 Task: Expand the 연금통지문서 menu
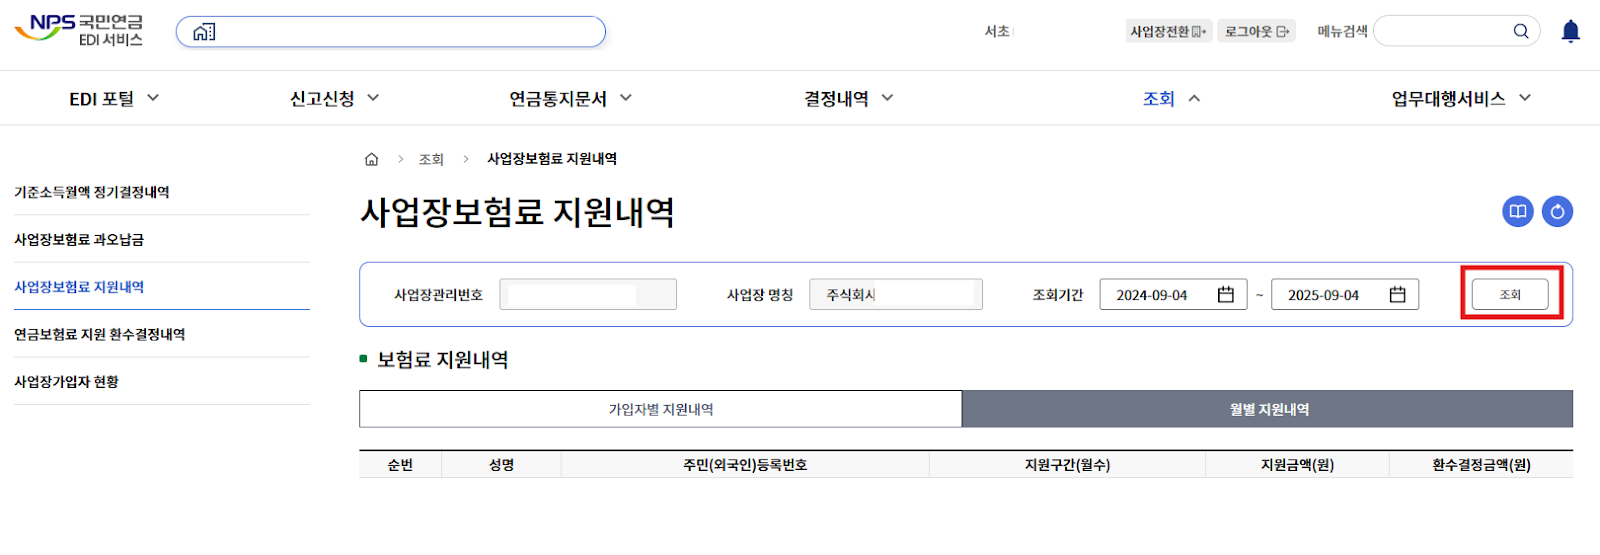[570, 99]
